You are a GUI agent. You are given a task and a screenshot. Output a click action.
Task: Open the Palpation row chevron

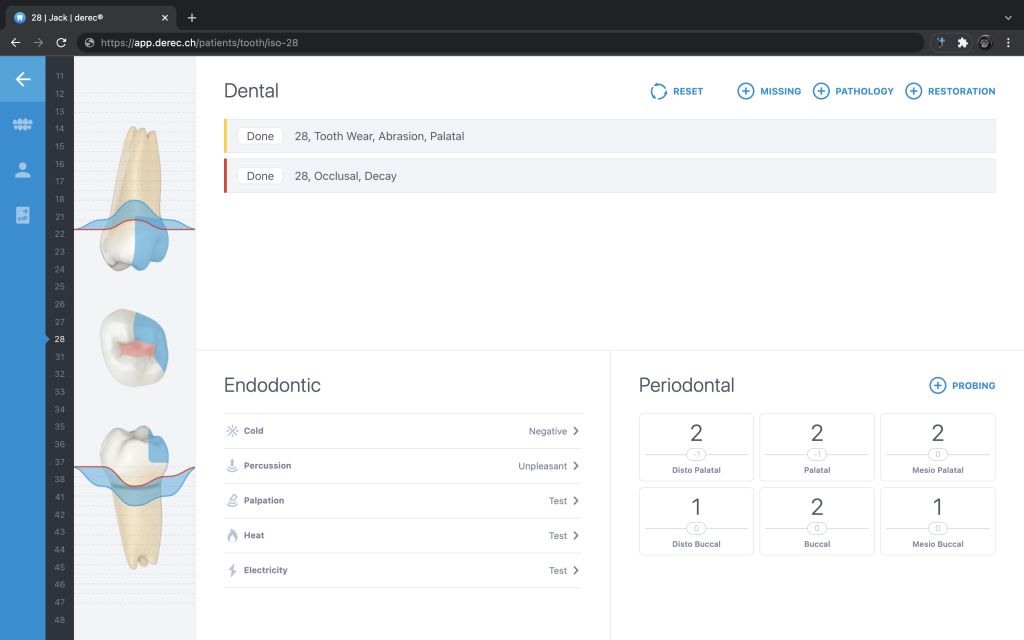pos(575,500)
